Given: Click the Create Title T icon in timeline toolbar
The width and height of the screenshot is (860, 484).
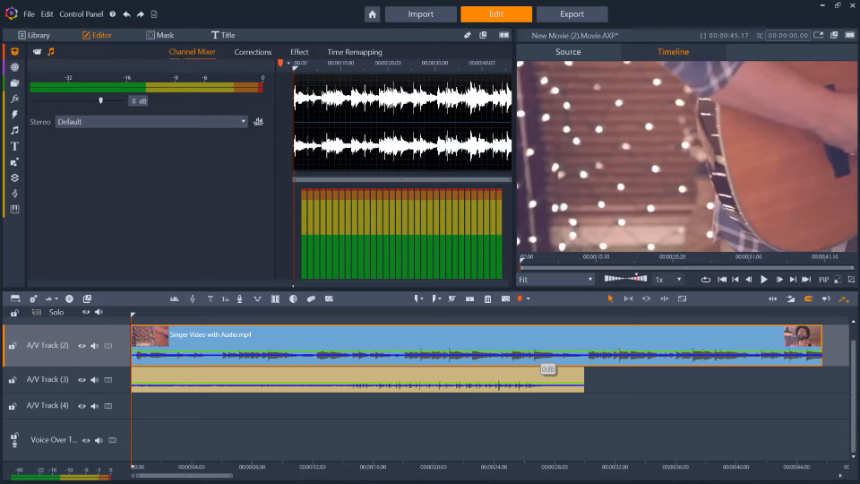Looking at the screenshot, I should (210, 299).
